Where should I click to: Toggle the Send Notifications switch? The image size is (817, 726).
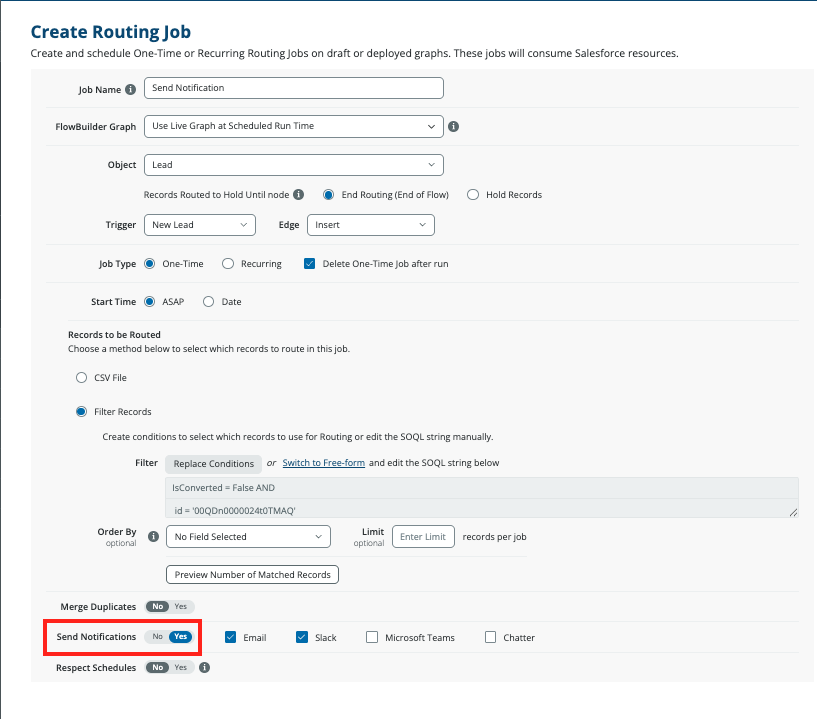[169, 637]
